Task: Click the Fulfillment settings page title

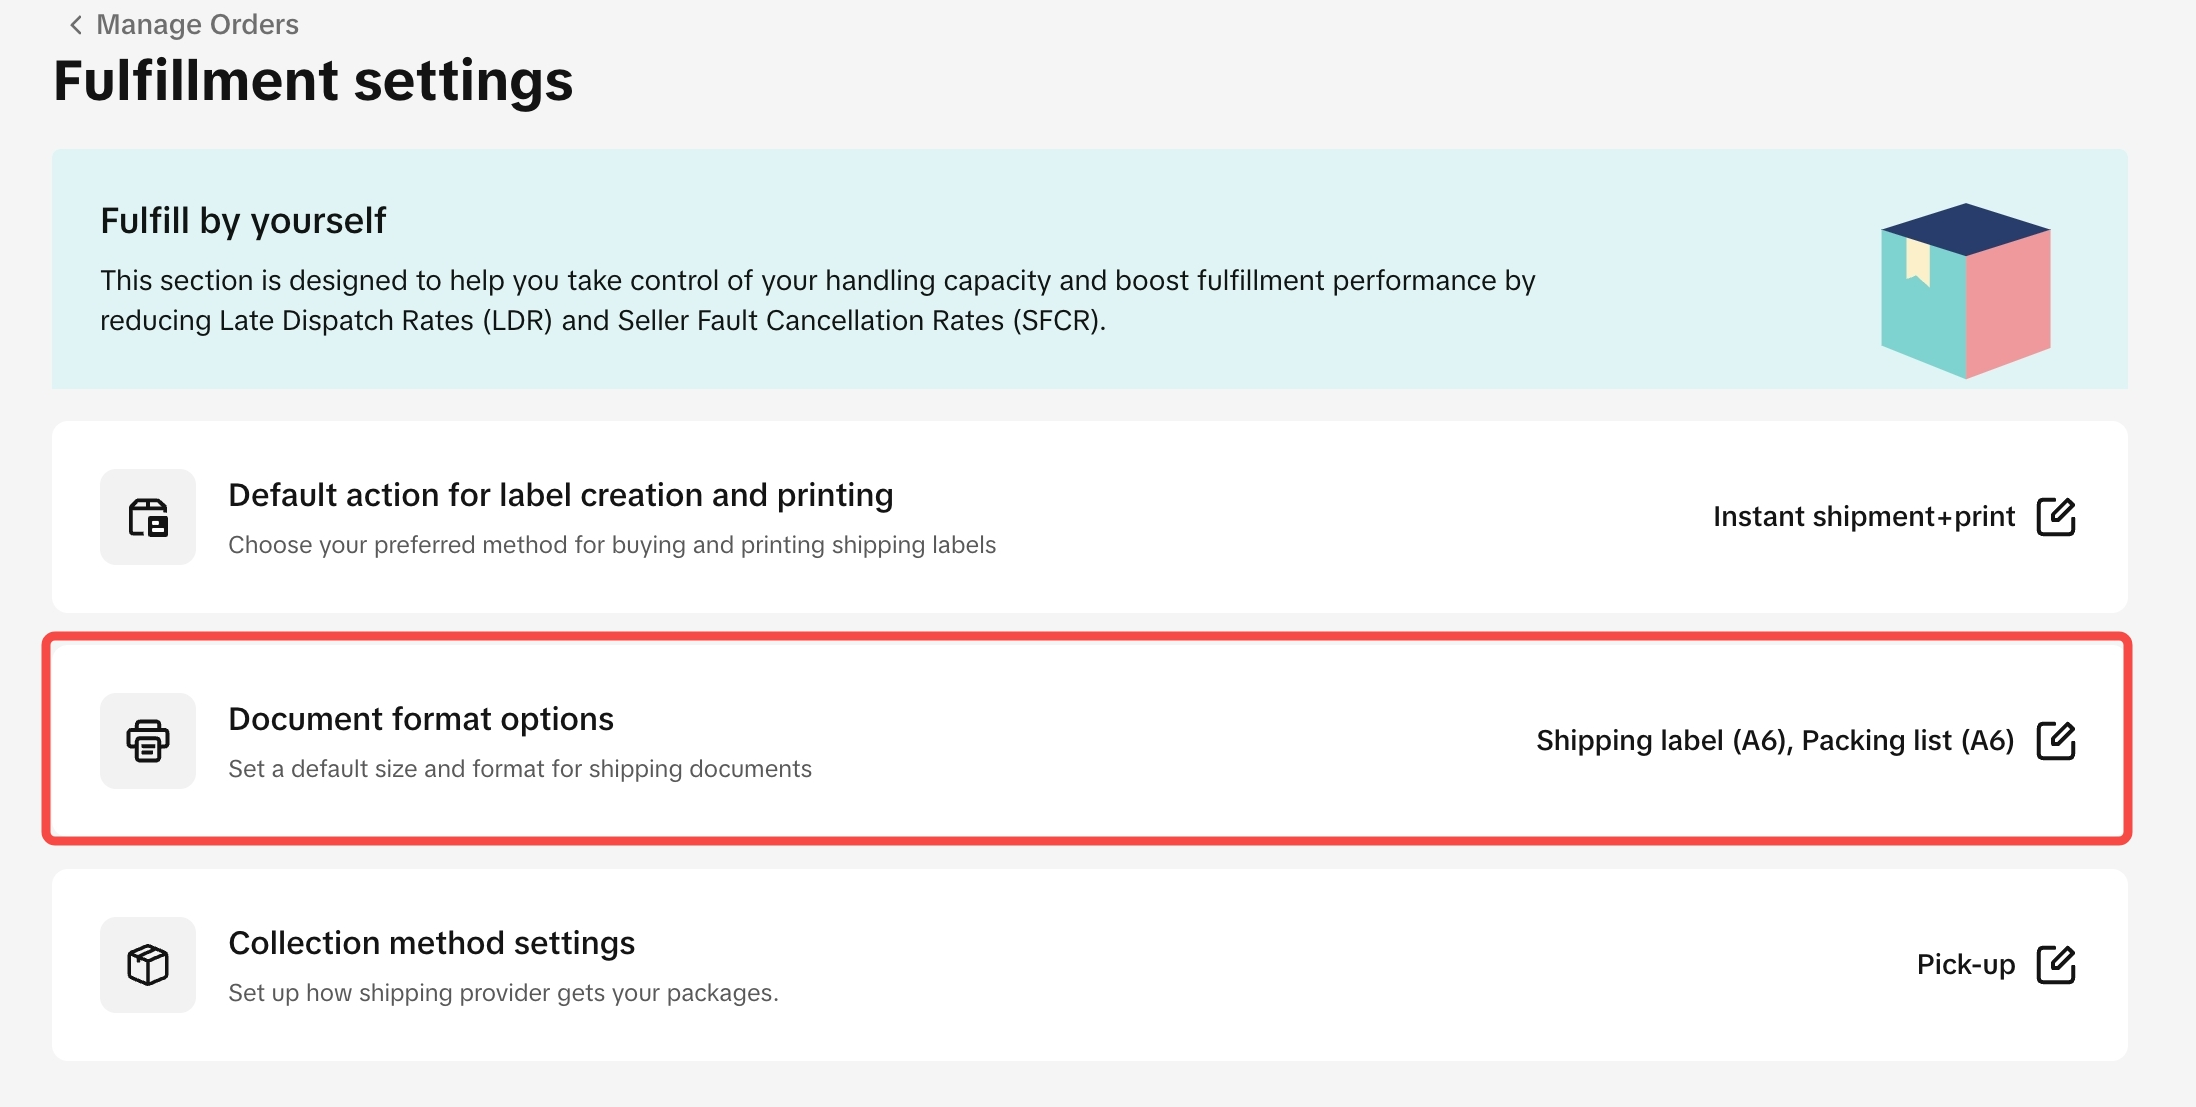Action: point(313,81)
